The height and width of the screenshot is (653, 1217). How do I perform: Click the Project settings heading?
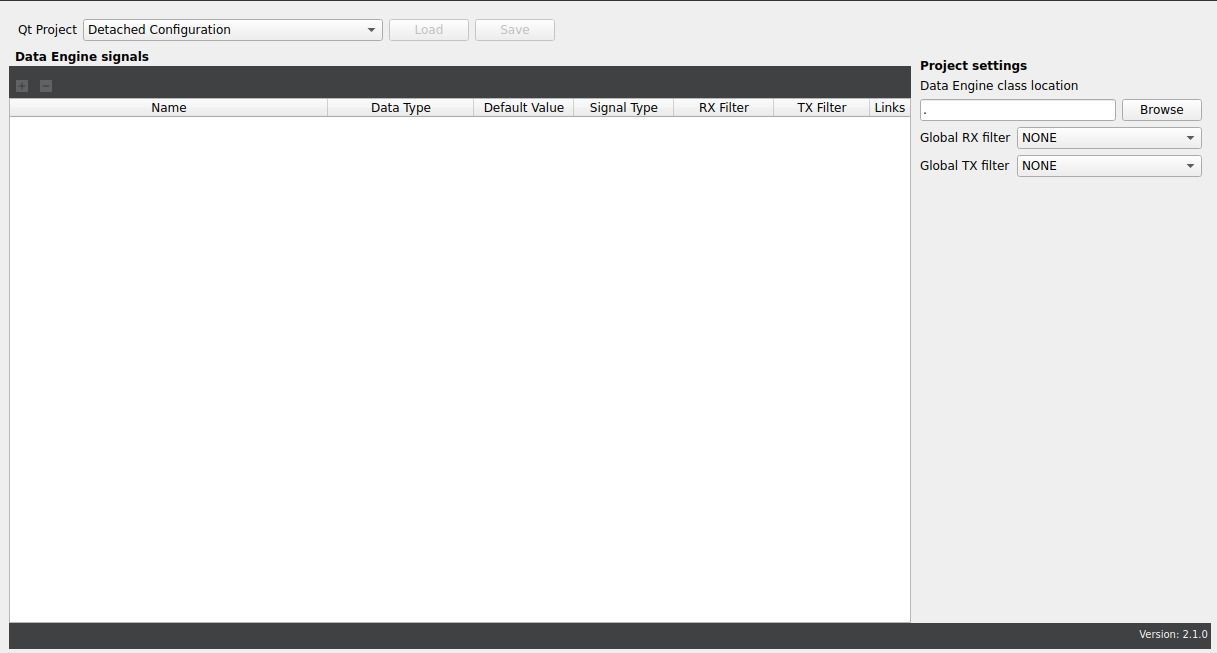[x=973, y=65]
